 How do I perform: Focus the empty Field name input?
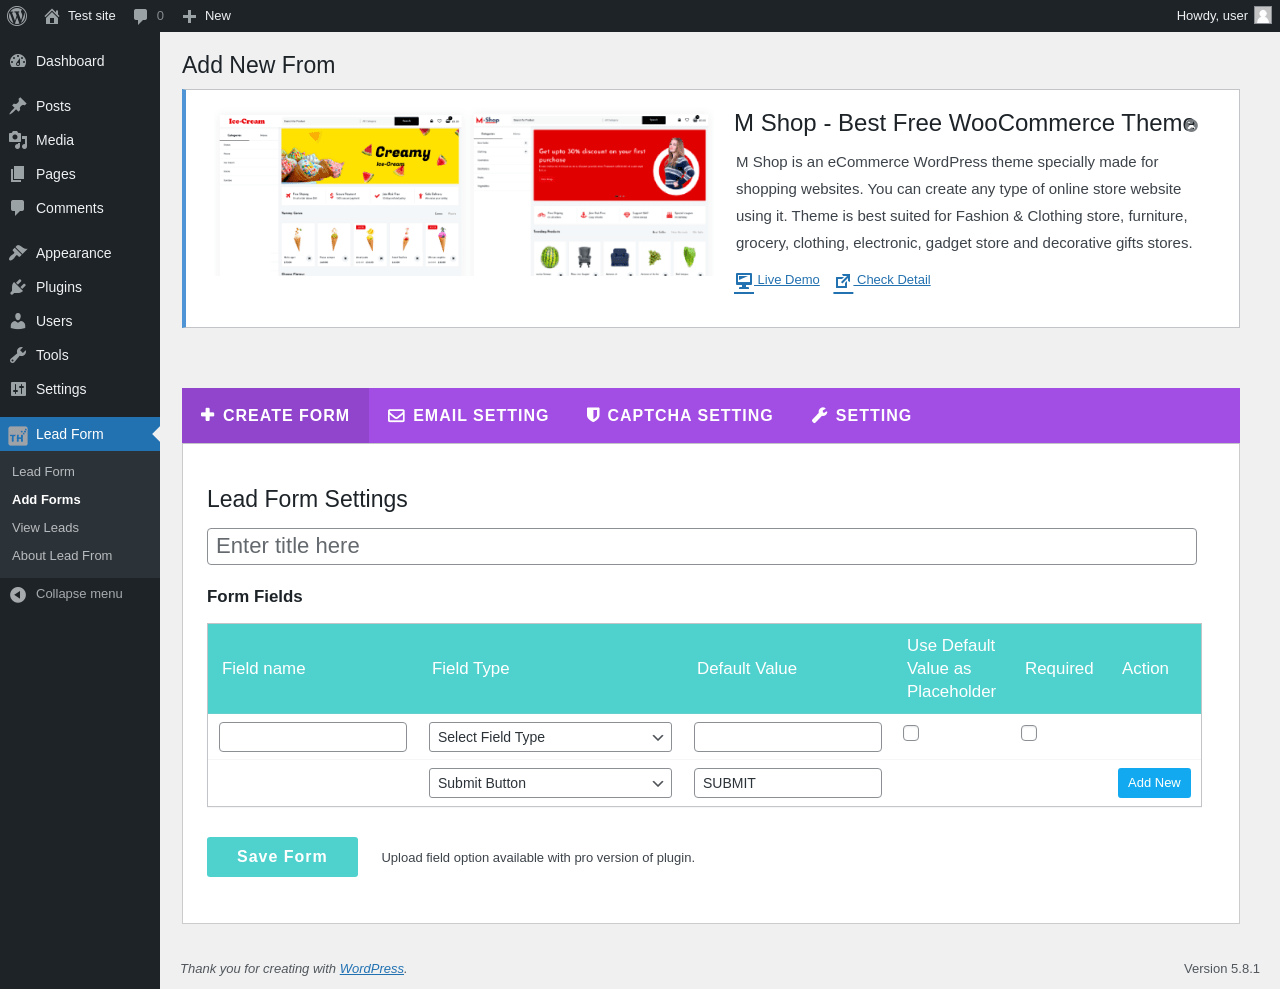[x=313, y=737]
